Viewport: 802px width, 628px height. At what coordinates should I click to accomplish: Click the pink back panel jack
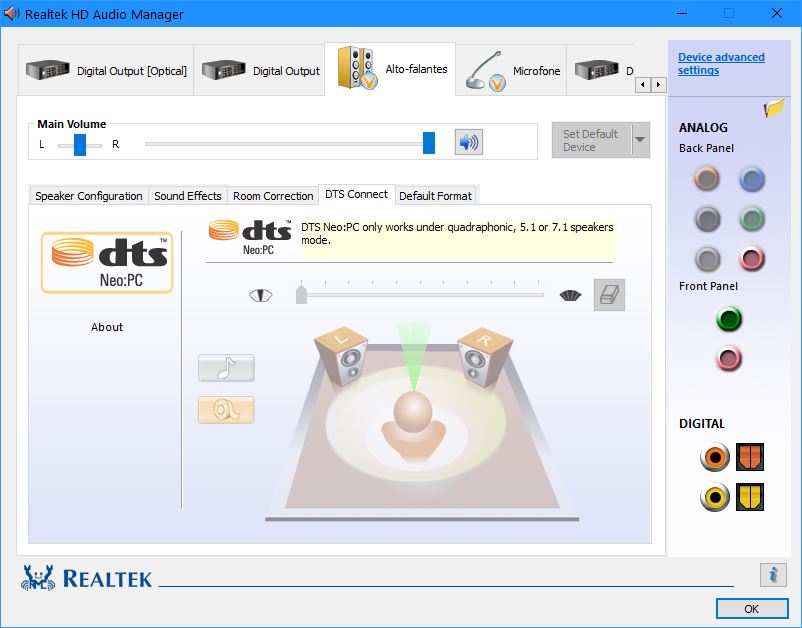click(751, 258)
